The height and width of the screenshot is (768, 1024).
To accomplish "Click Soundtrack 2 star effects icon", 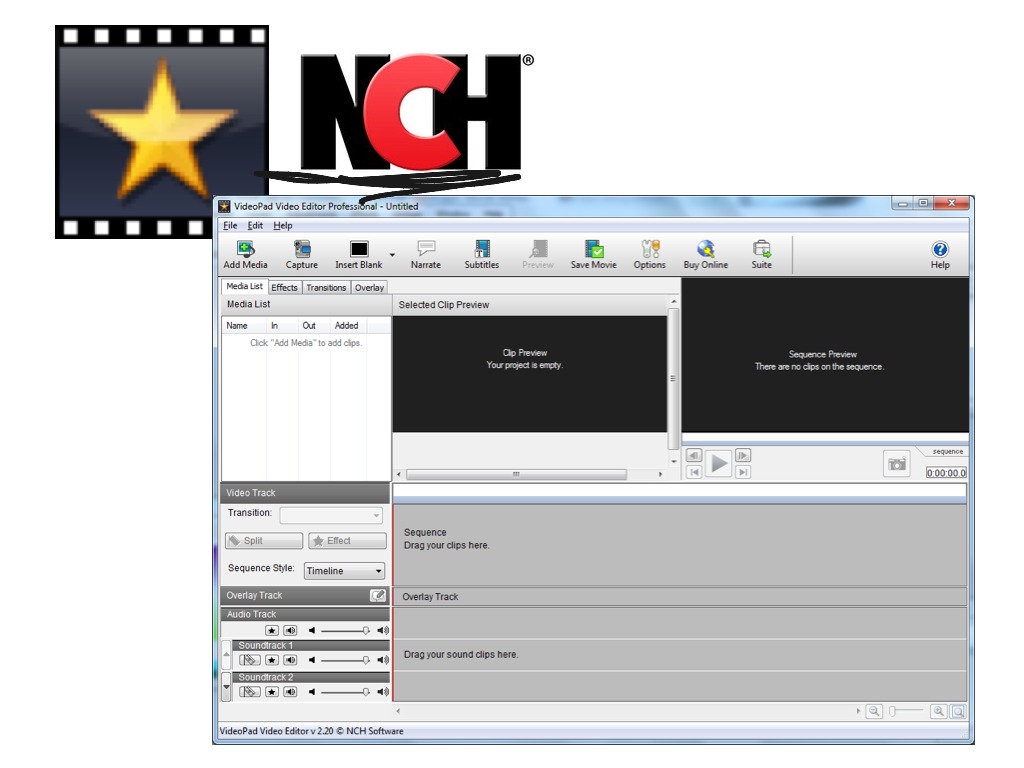I will (x=272, y=692).
